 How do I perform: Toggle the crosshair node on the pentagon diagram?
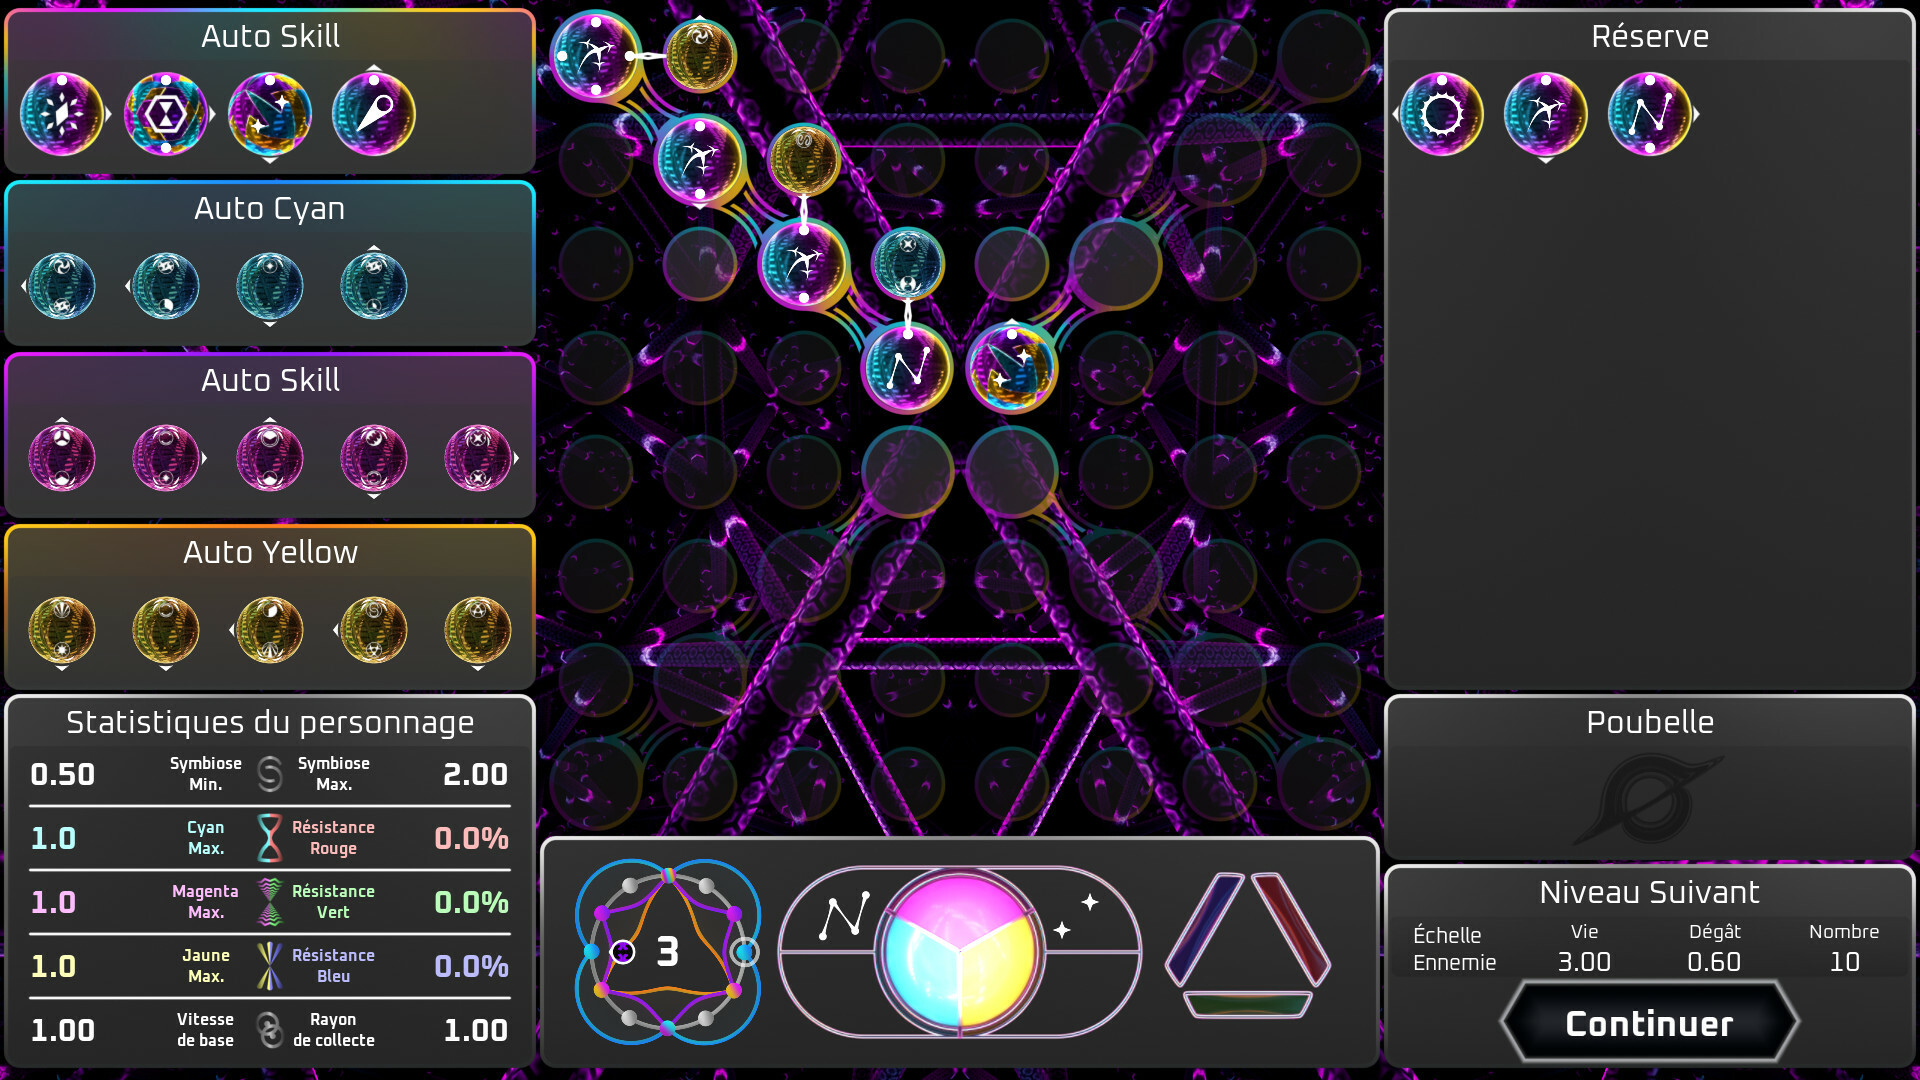622,950
